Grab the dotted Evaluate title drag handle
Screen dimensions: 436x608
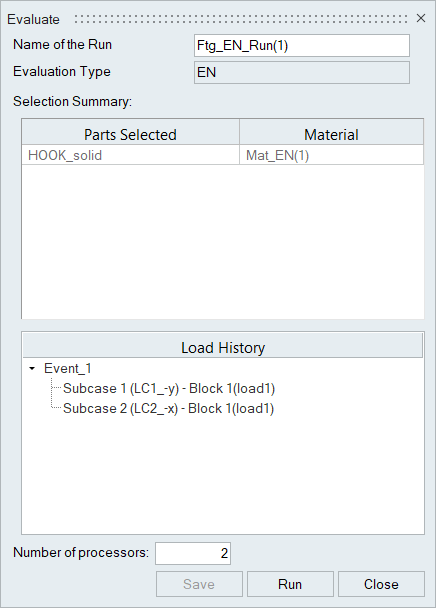241,19
